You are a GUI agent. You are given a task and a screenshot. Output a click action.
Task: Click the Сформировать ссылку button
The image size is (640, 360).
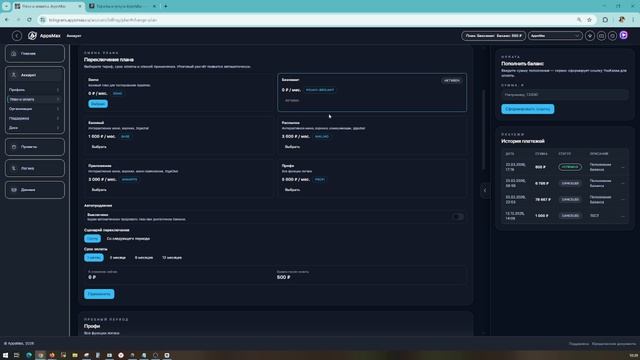click(528, 109)
